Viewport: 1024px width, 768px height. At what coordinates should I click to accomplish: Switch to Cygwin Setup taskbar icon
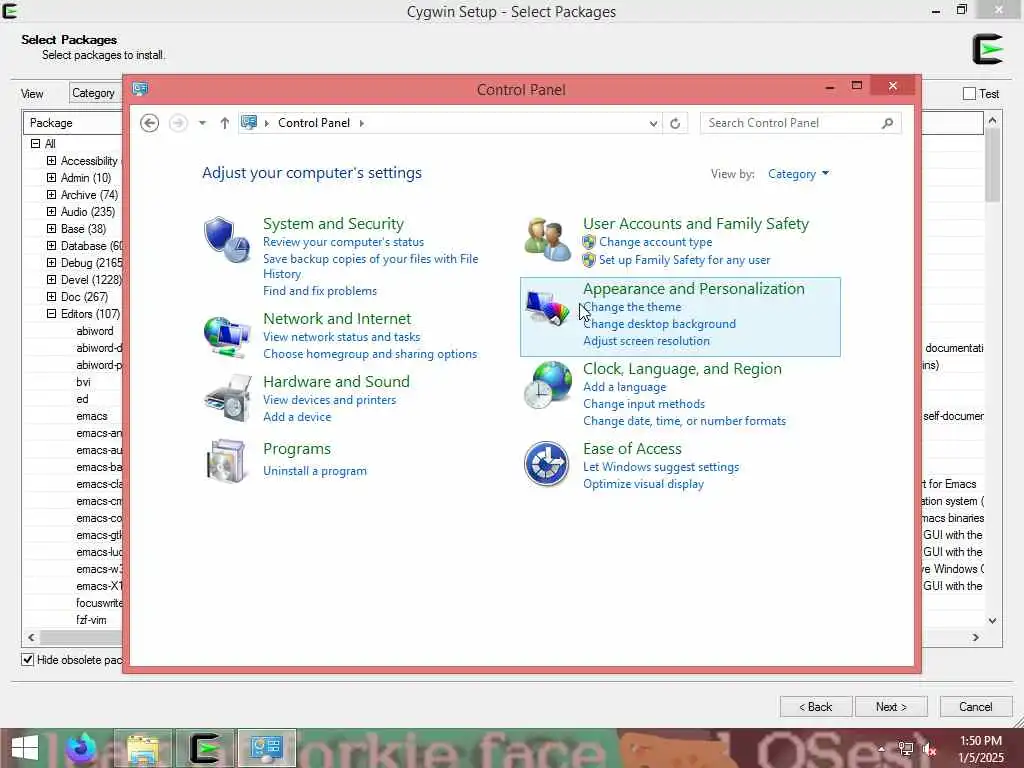click(x=204, y=748)
